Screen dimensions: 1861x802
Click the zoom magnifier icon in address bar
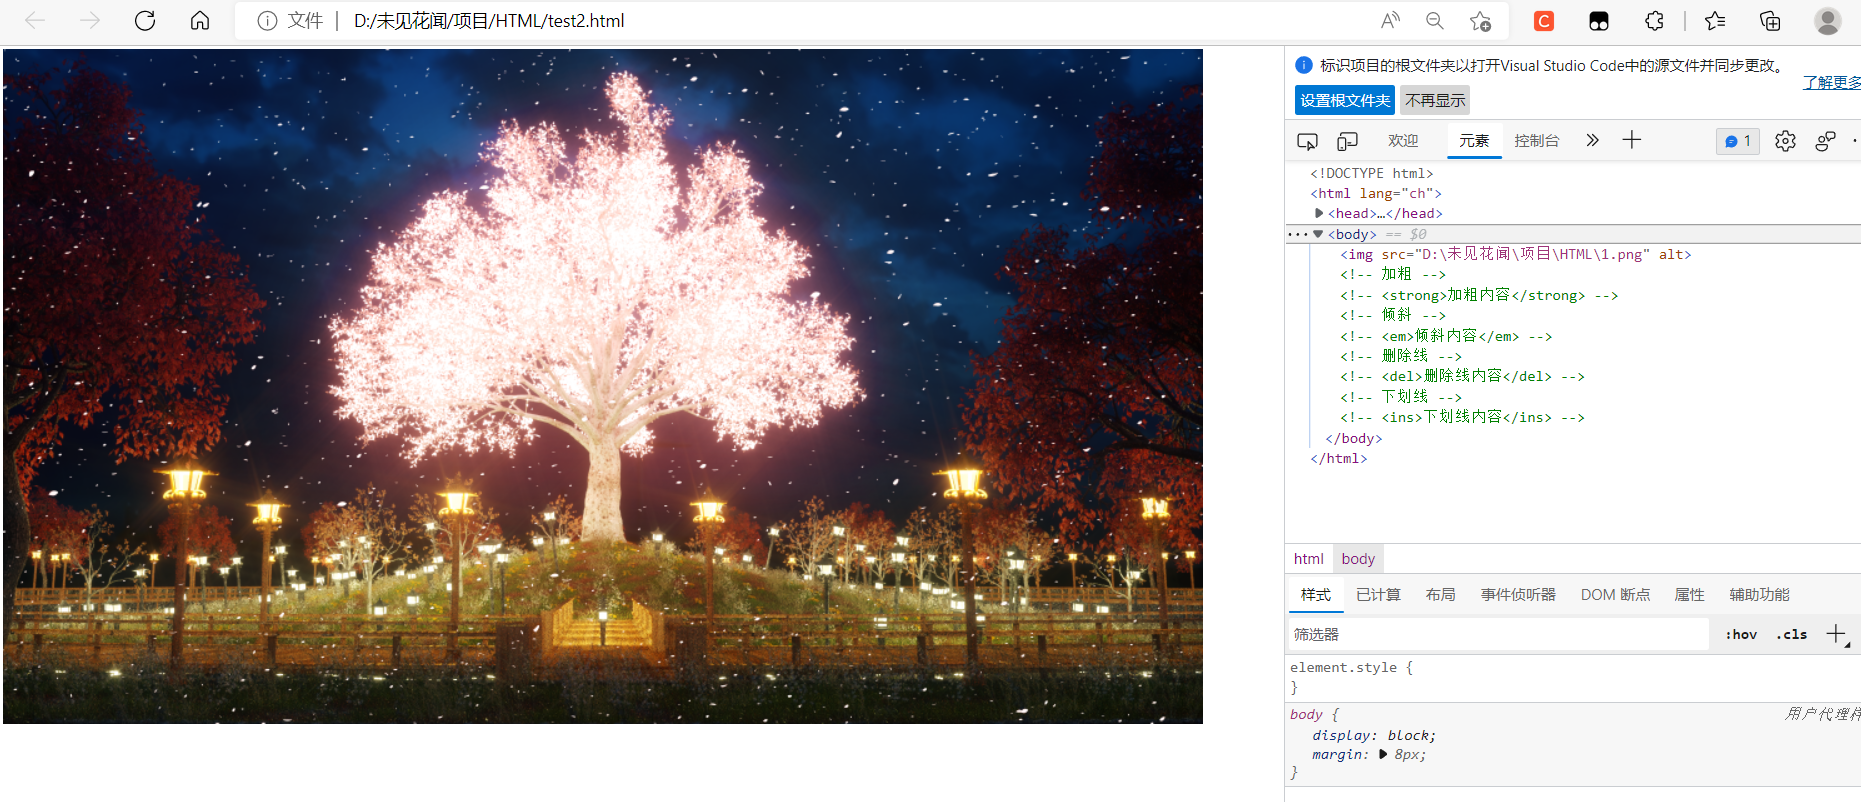point(1435,20)
